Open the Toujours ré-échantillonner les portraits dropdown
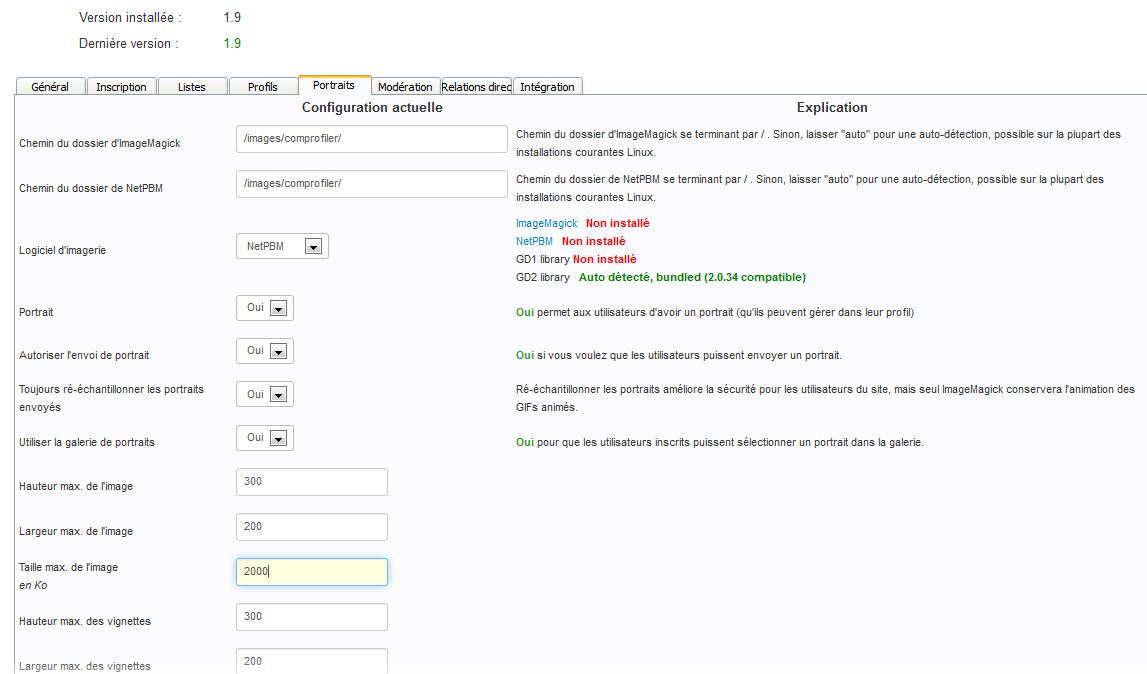 click(265, 394)
